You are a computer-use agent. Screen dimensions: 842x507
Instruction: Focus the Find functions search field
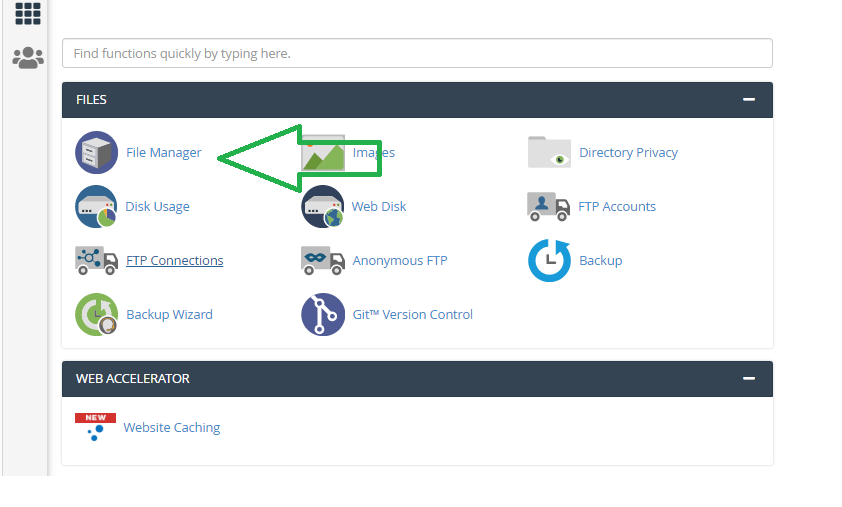(x=417, y=53)
